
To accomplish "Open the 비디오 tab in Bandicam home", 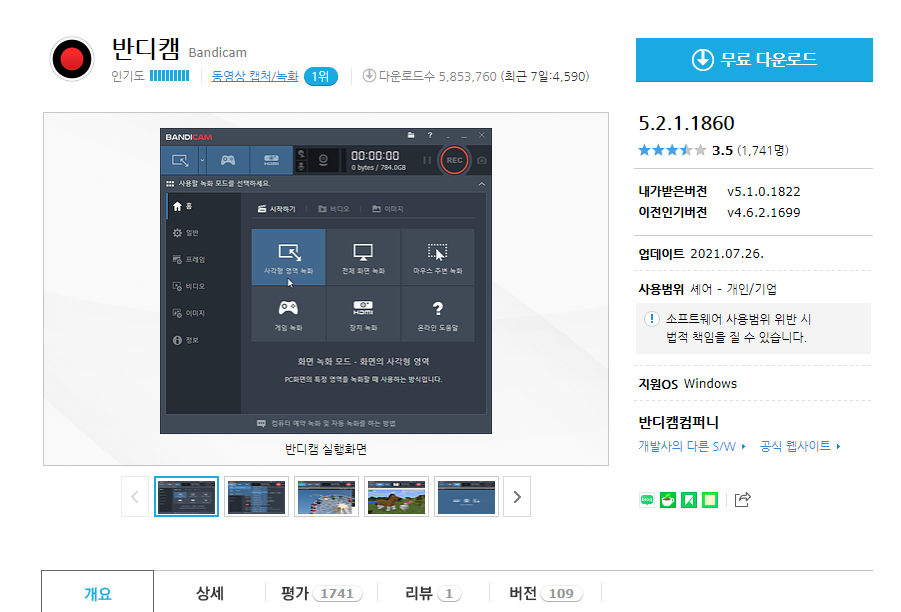I will click(334, 209).
